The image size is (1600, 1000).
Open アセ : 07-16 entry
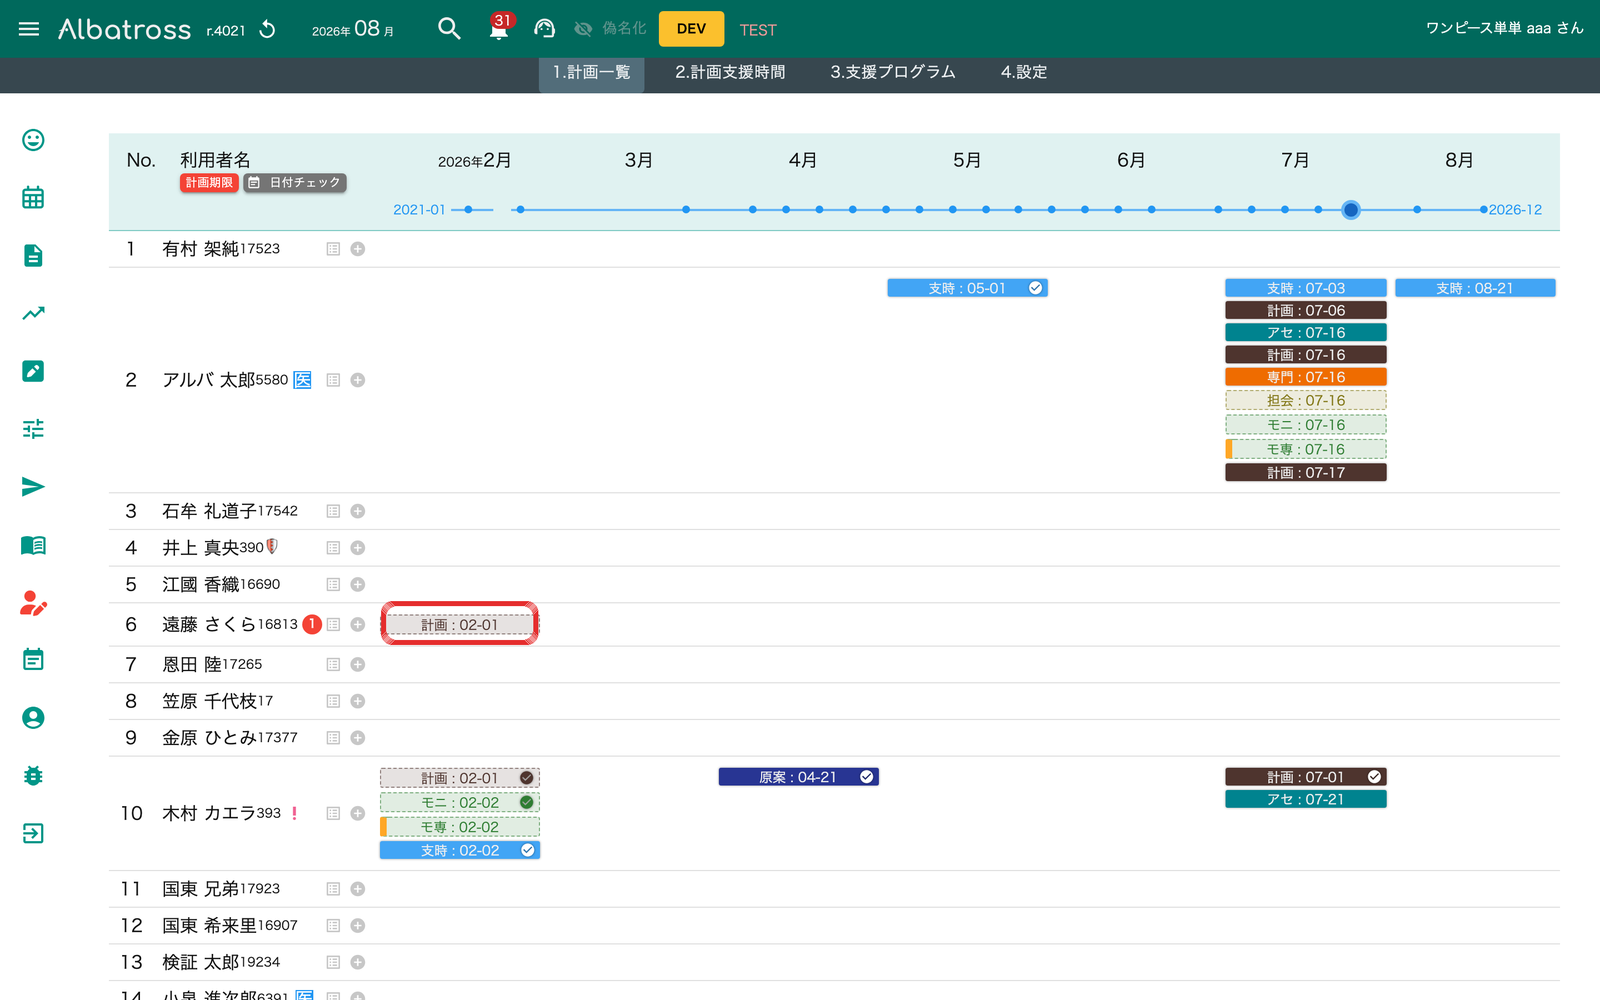tap(1306, 333)
